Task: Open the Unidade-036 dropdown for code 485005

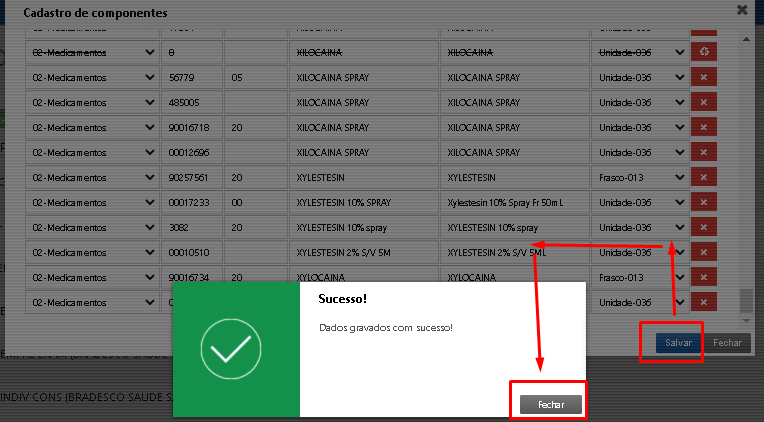Action: (x=640, y=102)
